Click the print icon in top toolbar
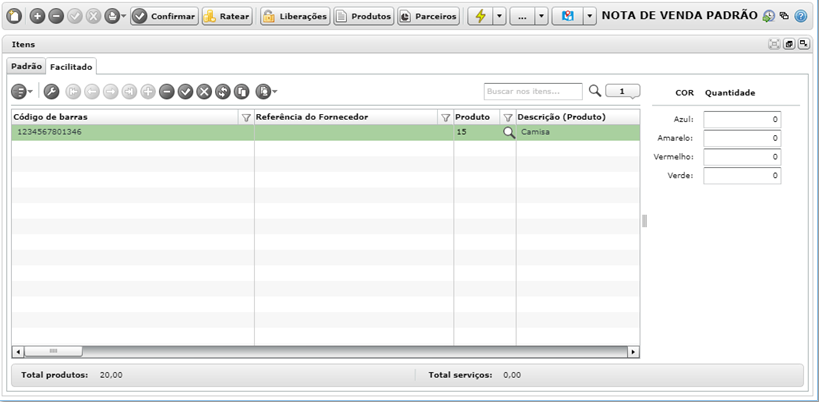This screenshot has width=819, height=402. click(111, 16)
